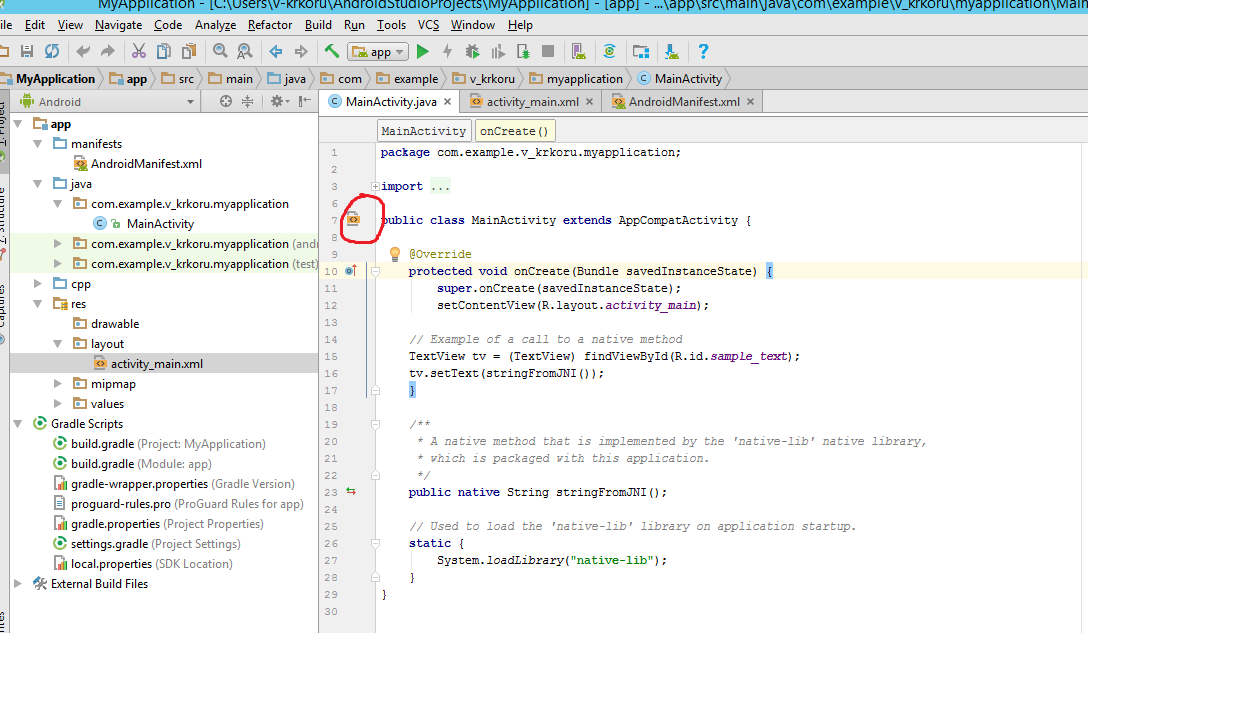The width and height of the screenshot is (1249, 716).
Task: Open the Project Structure icon
Action: 640,51
